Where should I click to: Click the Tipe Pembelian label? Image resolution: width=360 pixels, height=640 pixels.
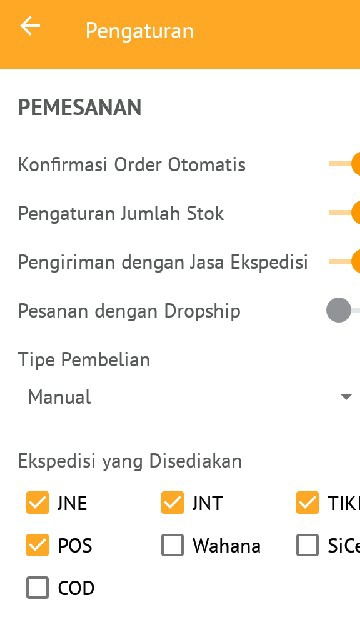[x=84, y=360]
